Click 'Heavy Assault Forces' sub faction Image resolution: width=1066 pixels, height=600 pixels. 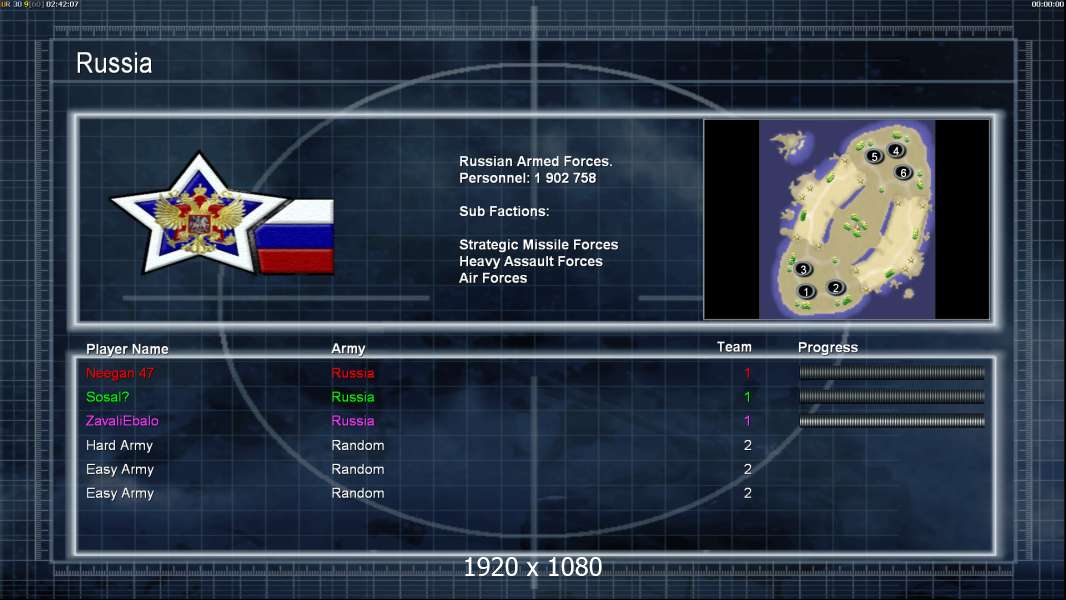point(531,262)
